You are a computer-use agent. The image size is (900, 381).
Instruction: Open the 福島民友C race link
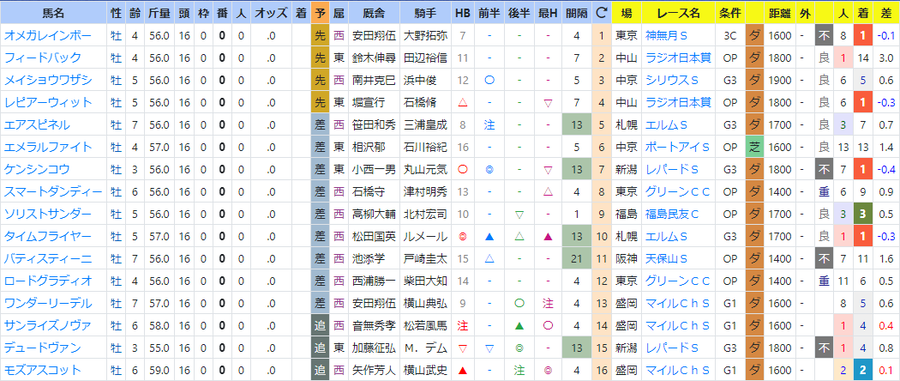(672, 214)
